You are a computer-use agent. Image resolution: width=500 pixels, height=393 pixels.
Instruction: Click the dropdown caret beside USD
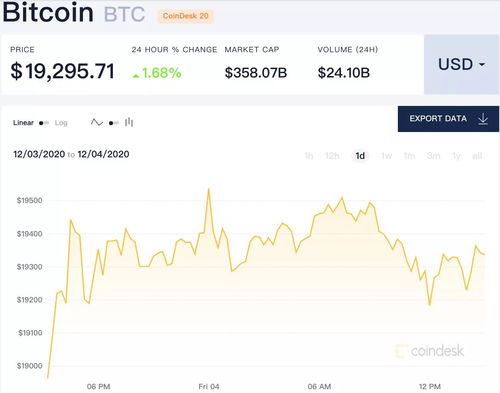tap(482, 64)
